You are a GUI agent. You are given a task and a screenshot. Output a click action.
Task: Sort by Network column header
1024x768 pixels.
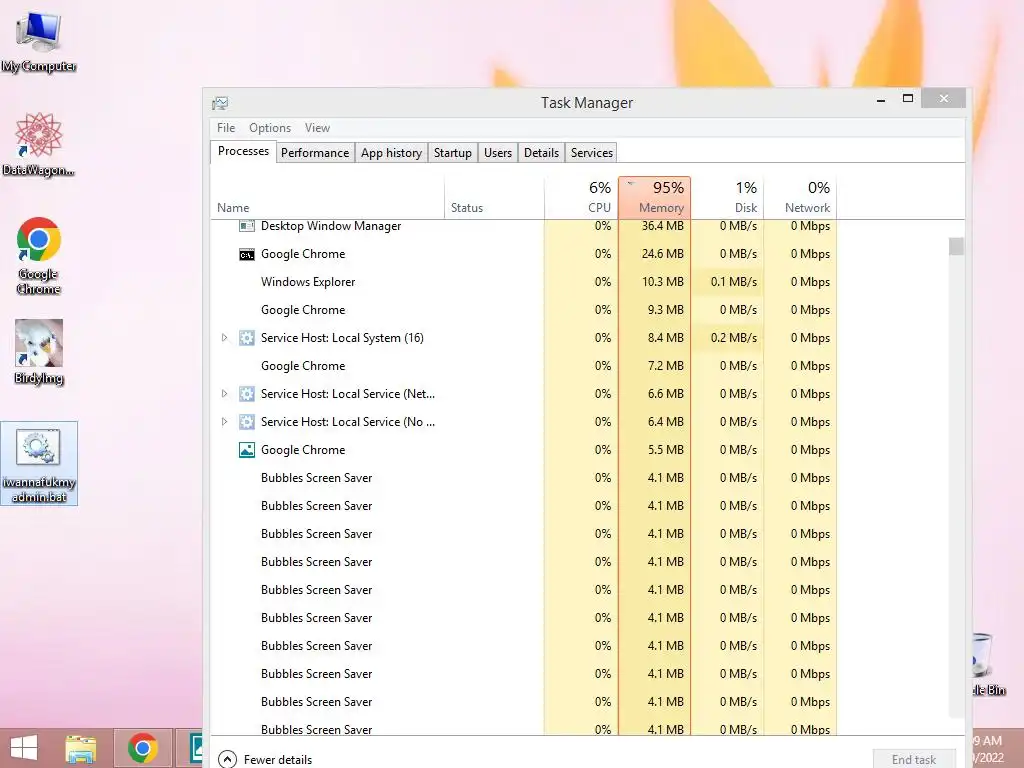coord(800,197)
